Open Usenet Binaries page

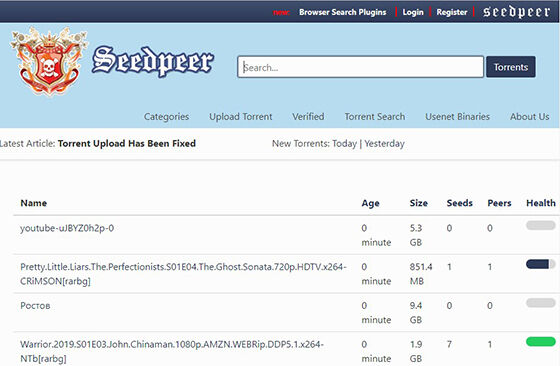tap(458, 117)
